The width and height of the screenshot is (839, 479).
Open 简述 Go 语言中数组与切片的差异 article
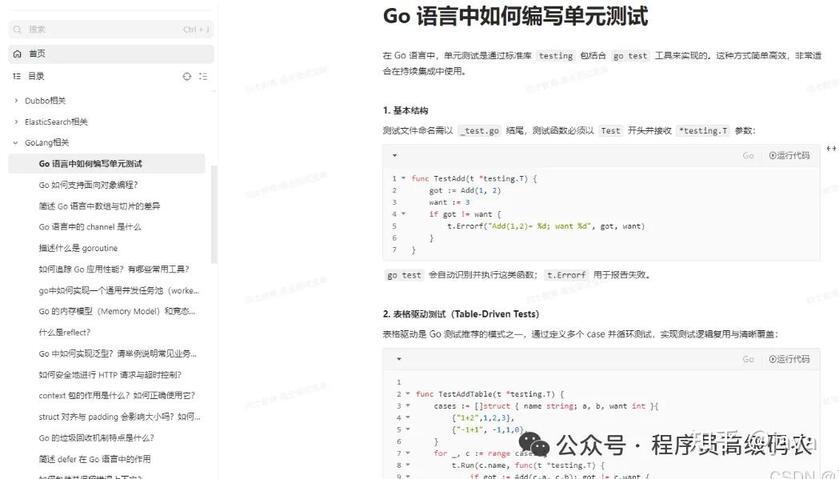tap(100, 206)
